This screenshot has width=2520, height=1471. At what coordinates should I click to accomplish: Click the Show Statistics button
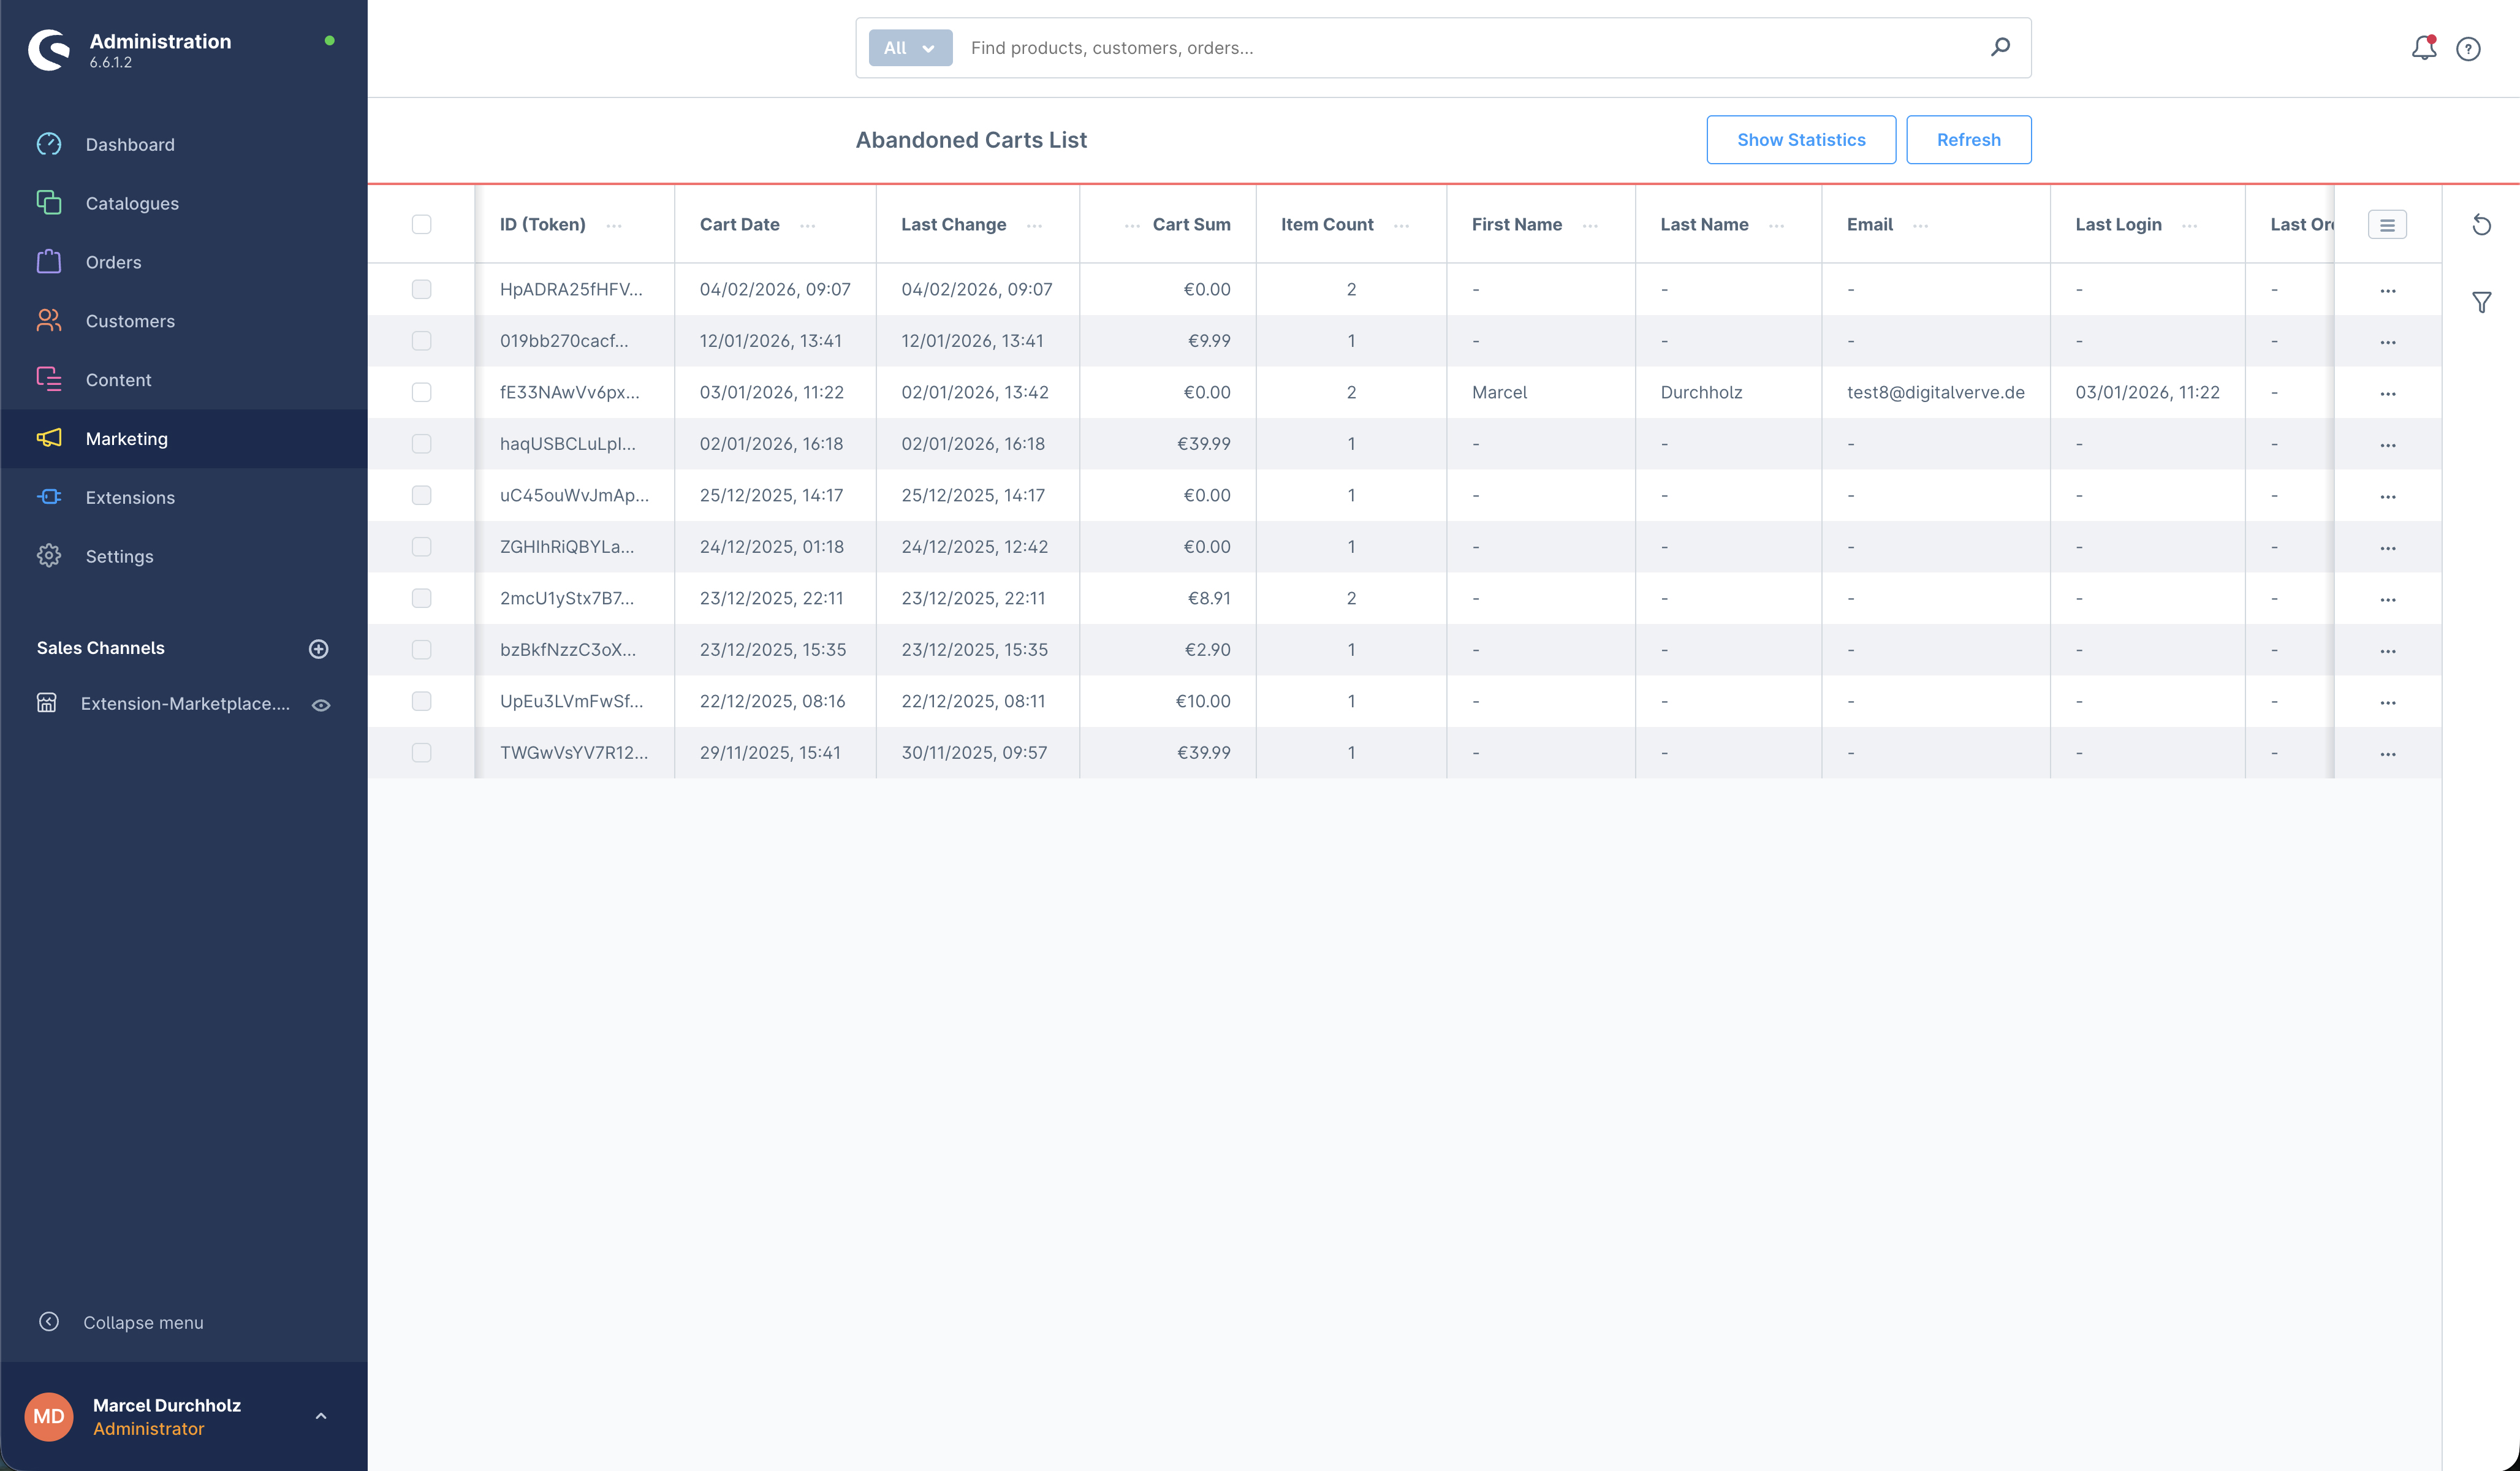(x=1800, y=140)
